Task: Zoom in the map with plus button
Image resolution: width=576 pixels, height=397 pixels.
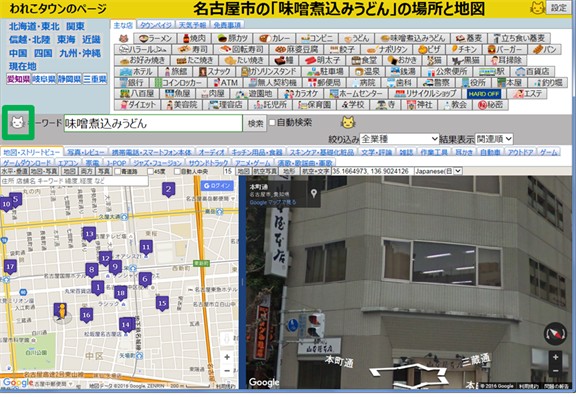Action: tap(227, 357)
